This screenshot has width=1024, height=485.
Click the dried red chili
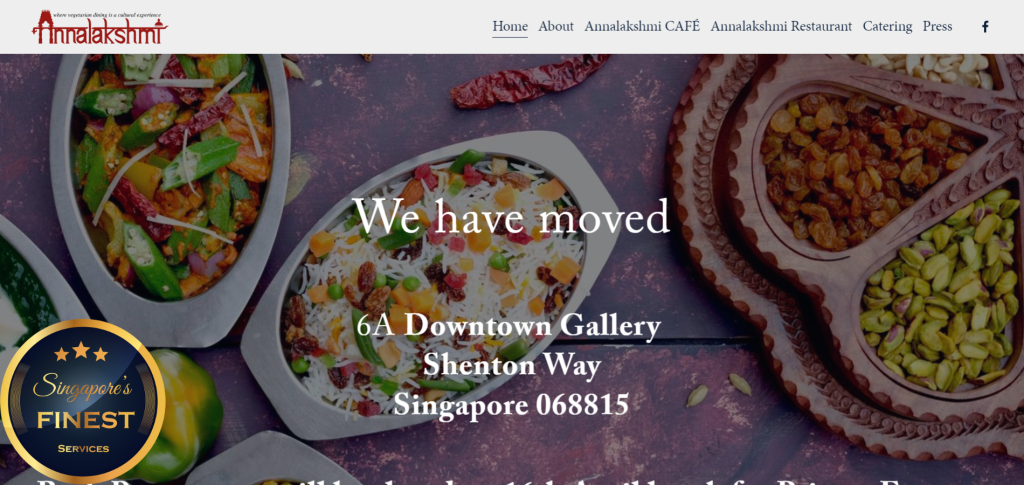pos(529,80)
